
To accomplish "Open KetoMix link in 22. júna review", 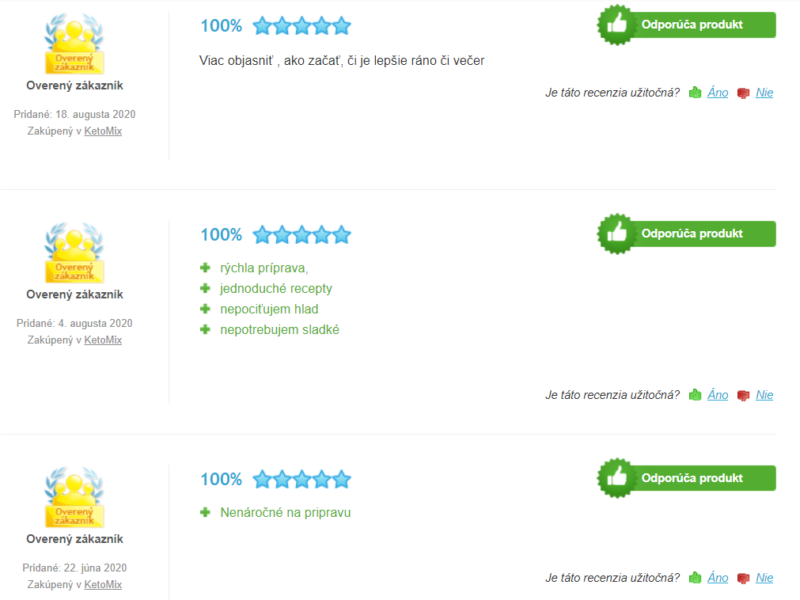I will (103, 584).
